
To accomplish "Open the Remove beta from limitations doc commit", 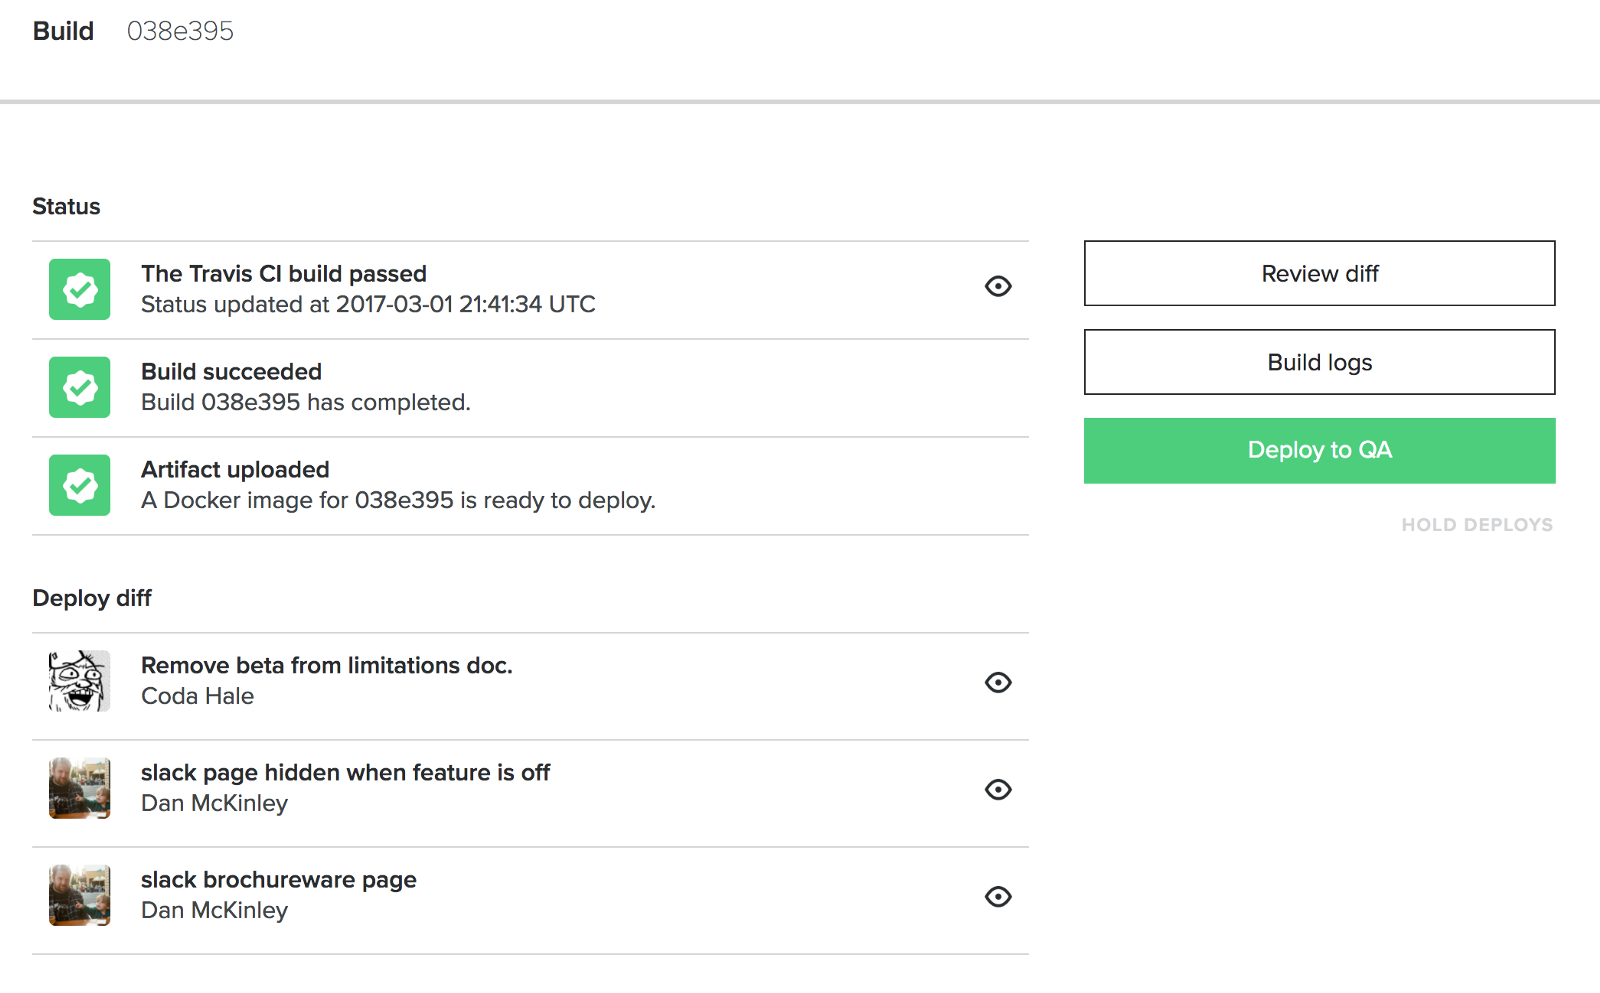I will coord(326,666).
